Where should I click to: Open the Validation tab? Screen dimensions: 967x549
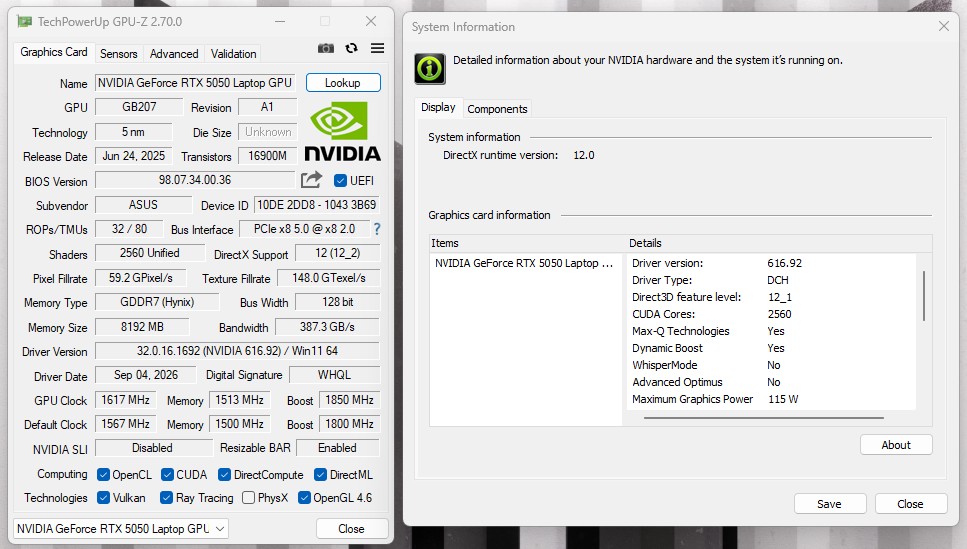click(233, 54)
